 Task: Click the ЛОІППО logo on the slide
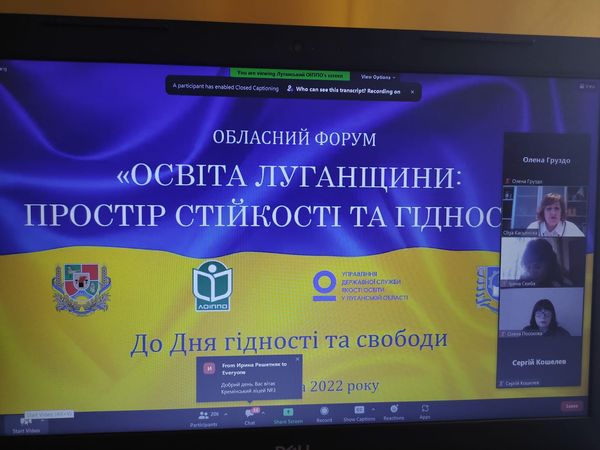(212, 286)
